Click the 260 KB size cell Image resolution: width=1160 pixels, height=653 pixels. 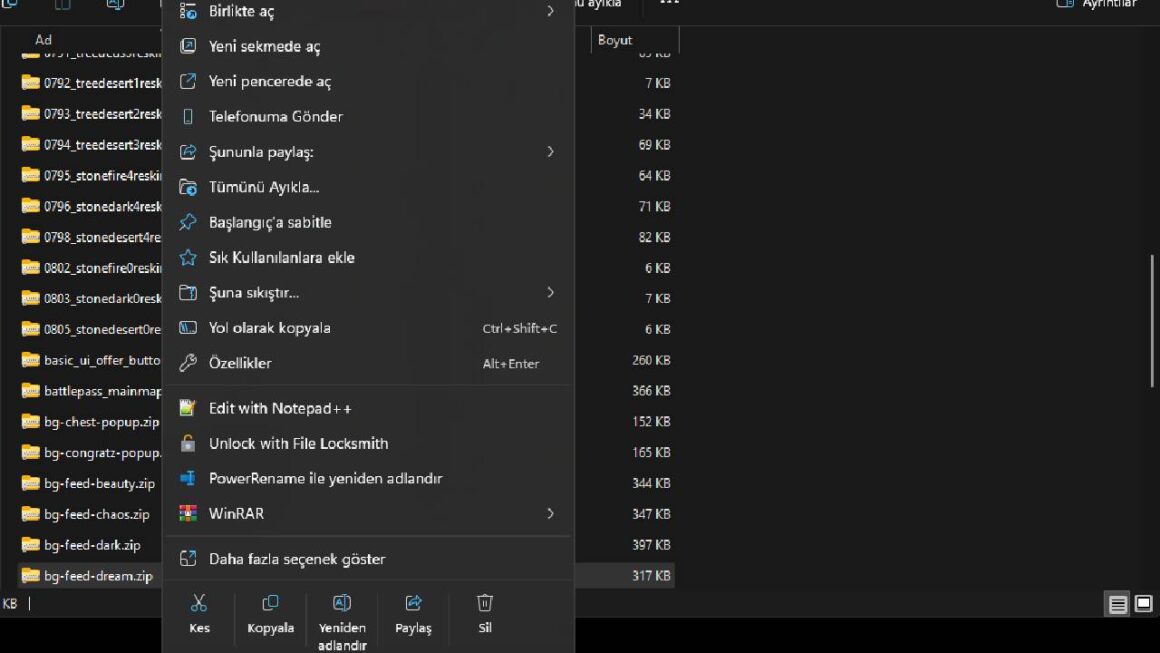click(651, 360)
